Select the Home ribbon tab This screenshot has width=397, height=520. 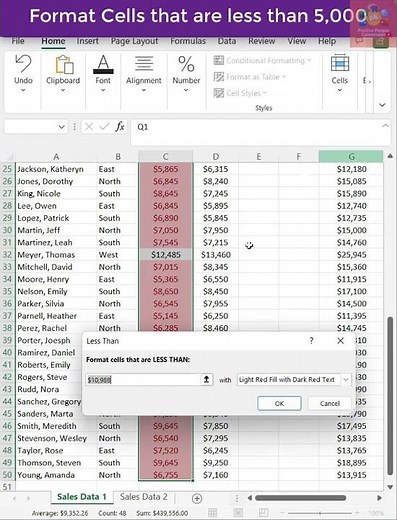[x=53, y=41]
